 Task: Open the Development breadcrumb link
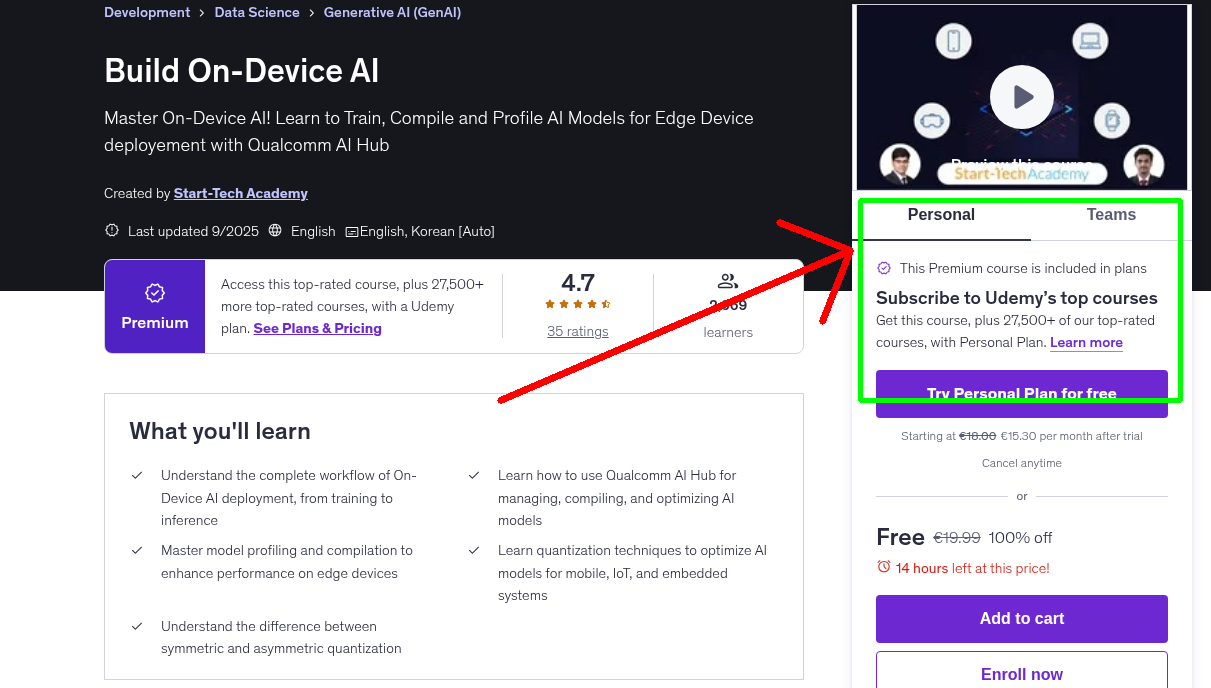pyautogui.click(x=147, y=13)
